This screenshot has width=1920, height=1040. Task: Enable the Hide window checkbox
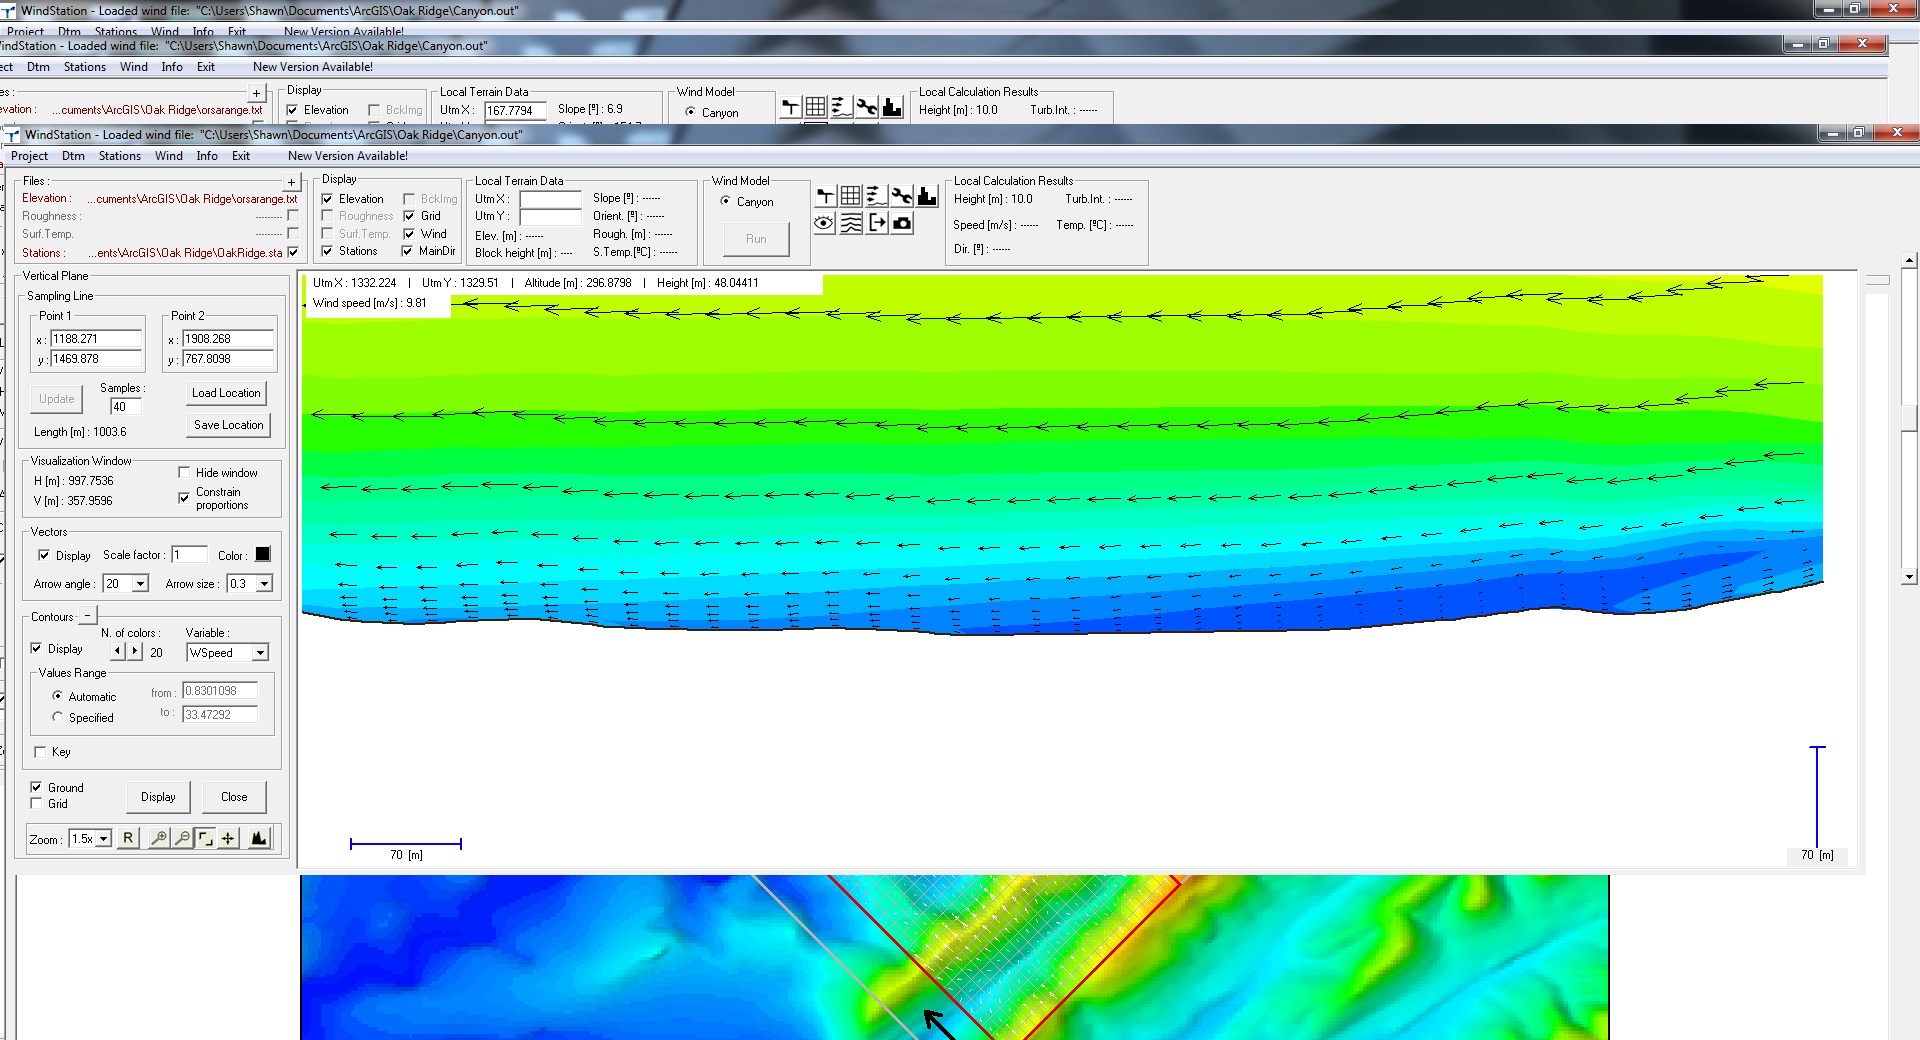[184, 472]
